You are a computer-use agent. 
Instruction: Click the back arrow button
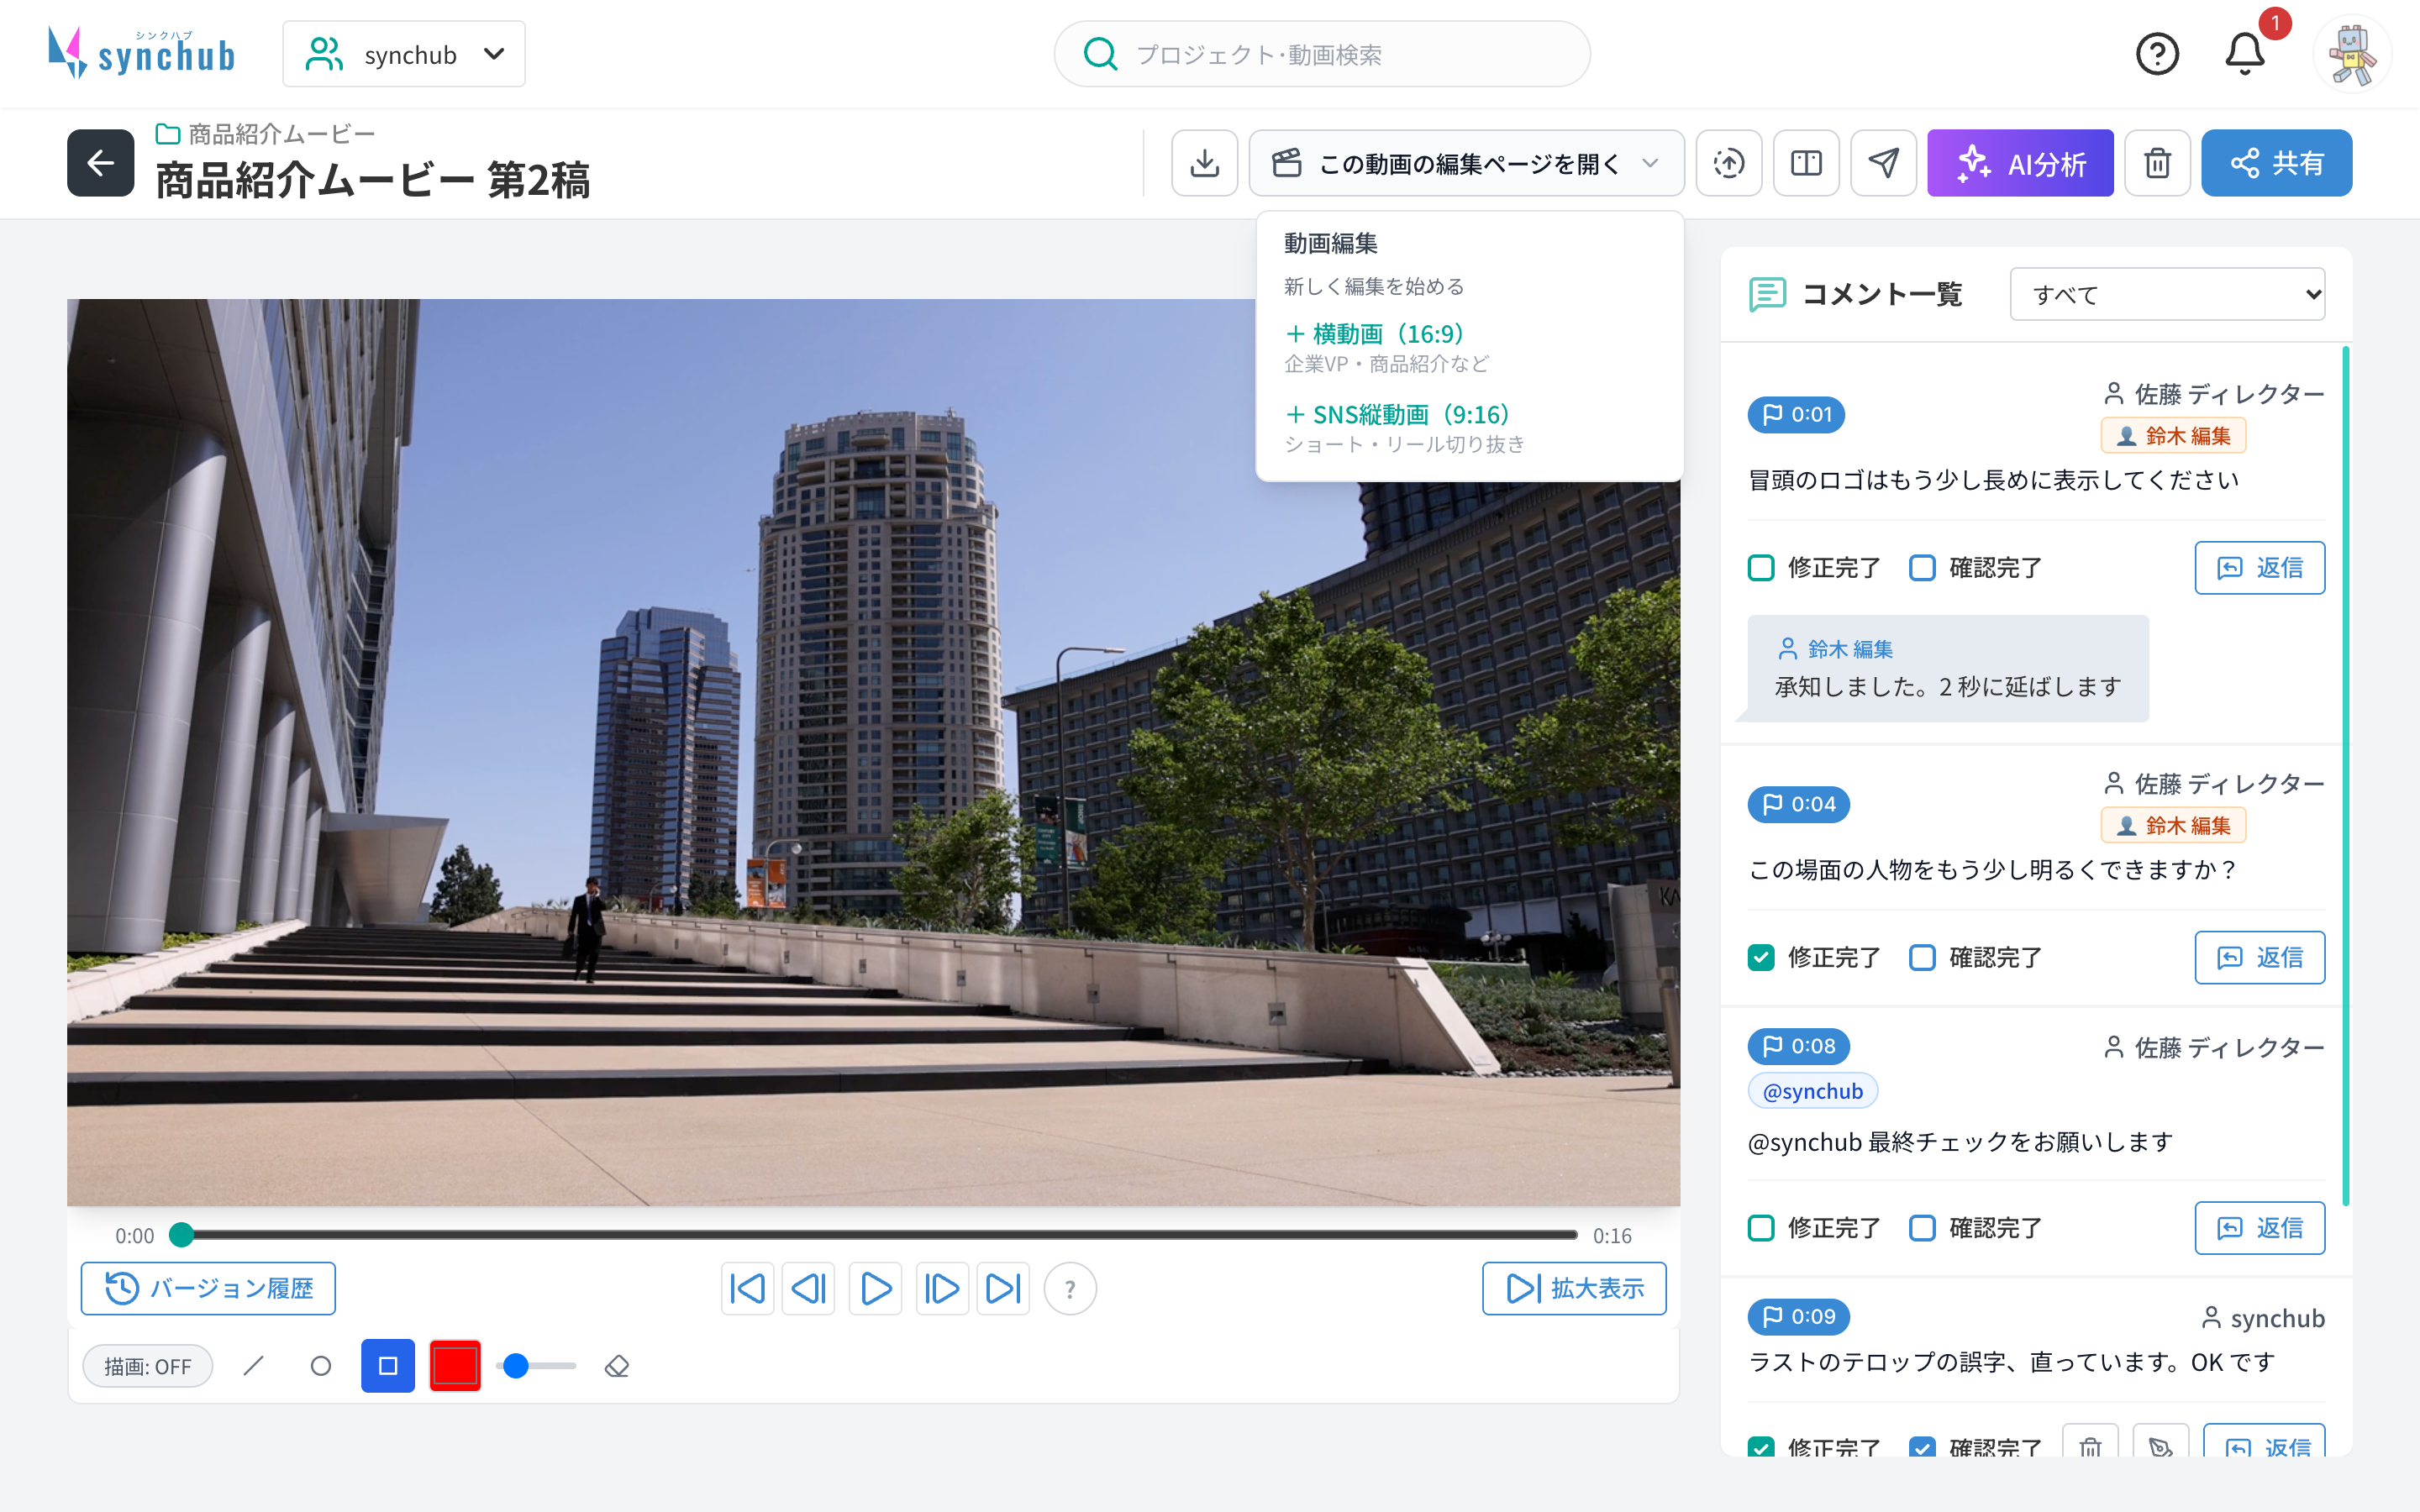(100, 163)
